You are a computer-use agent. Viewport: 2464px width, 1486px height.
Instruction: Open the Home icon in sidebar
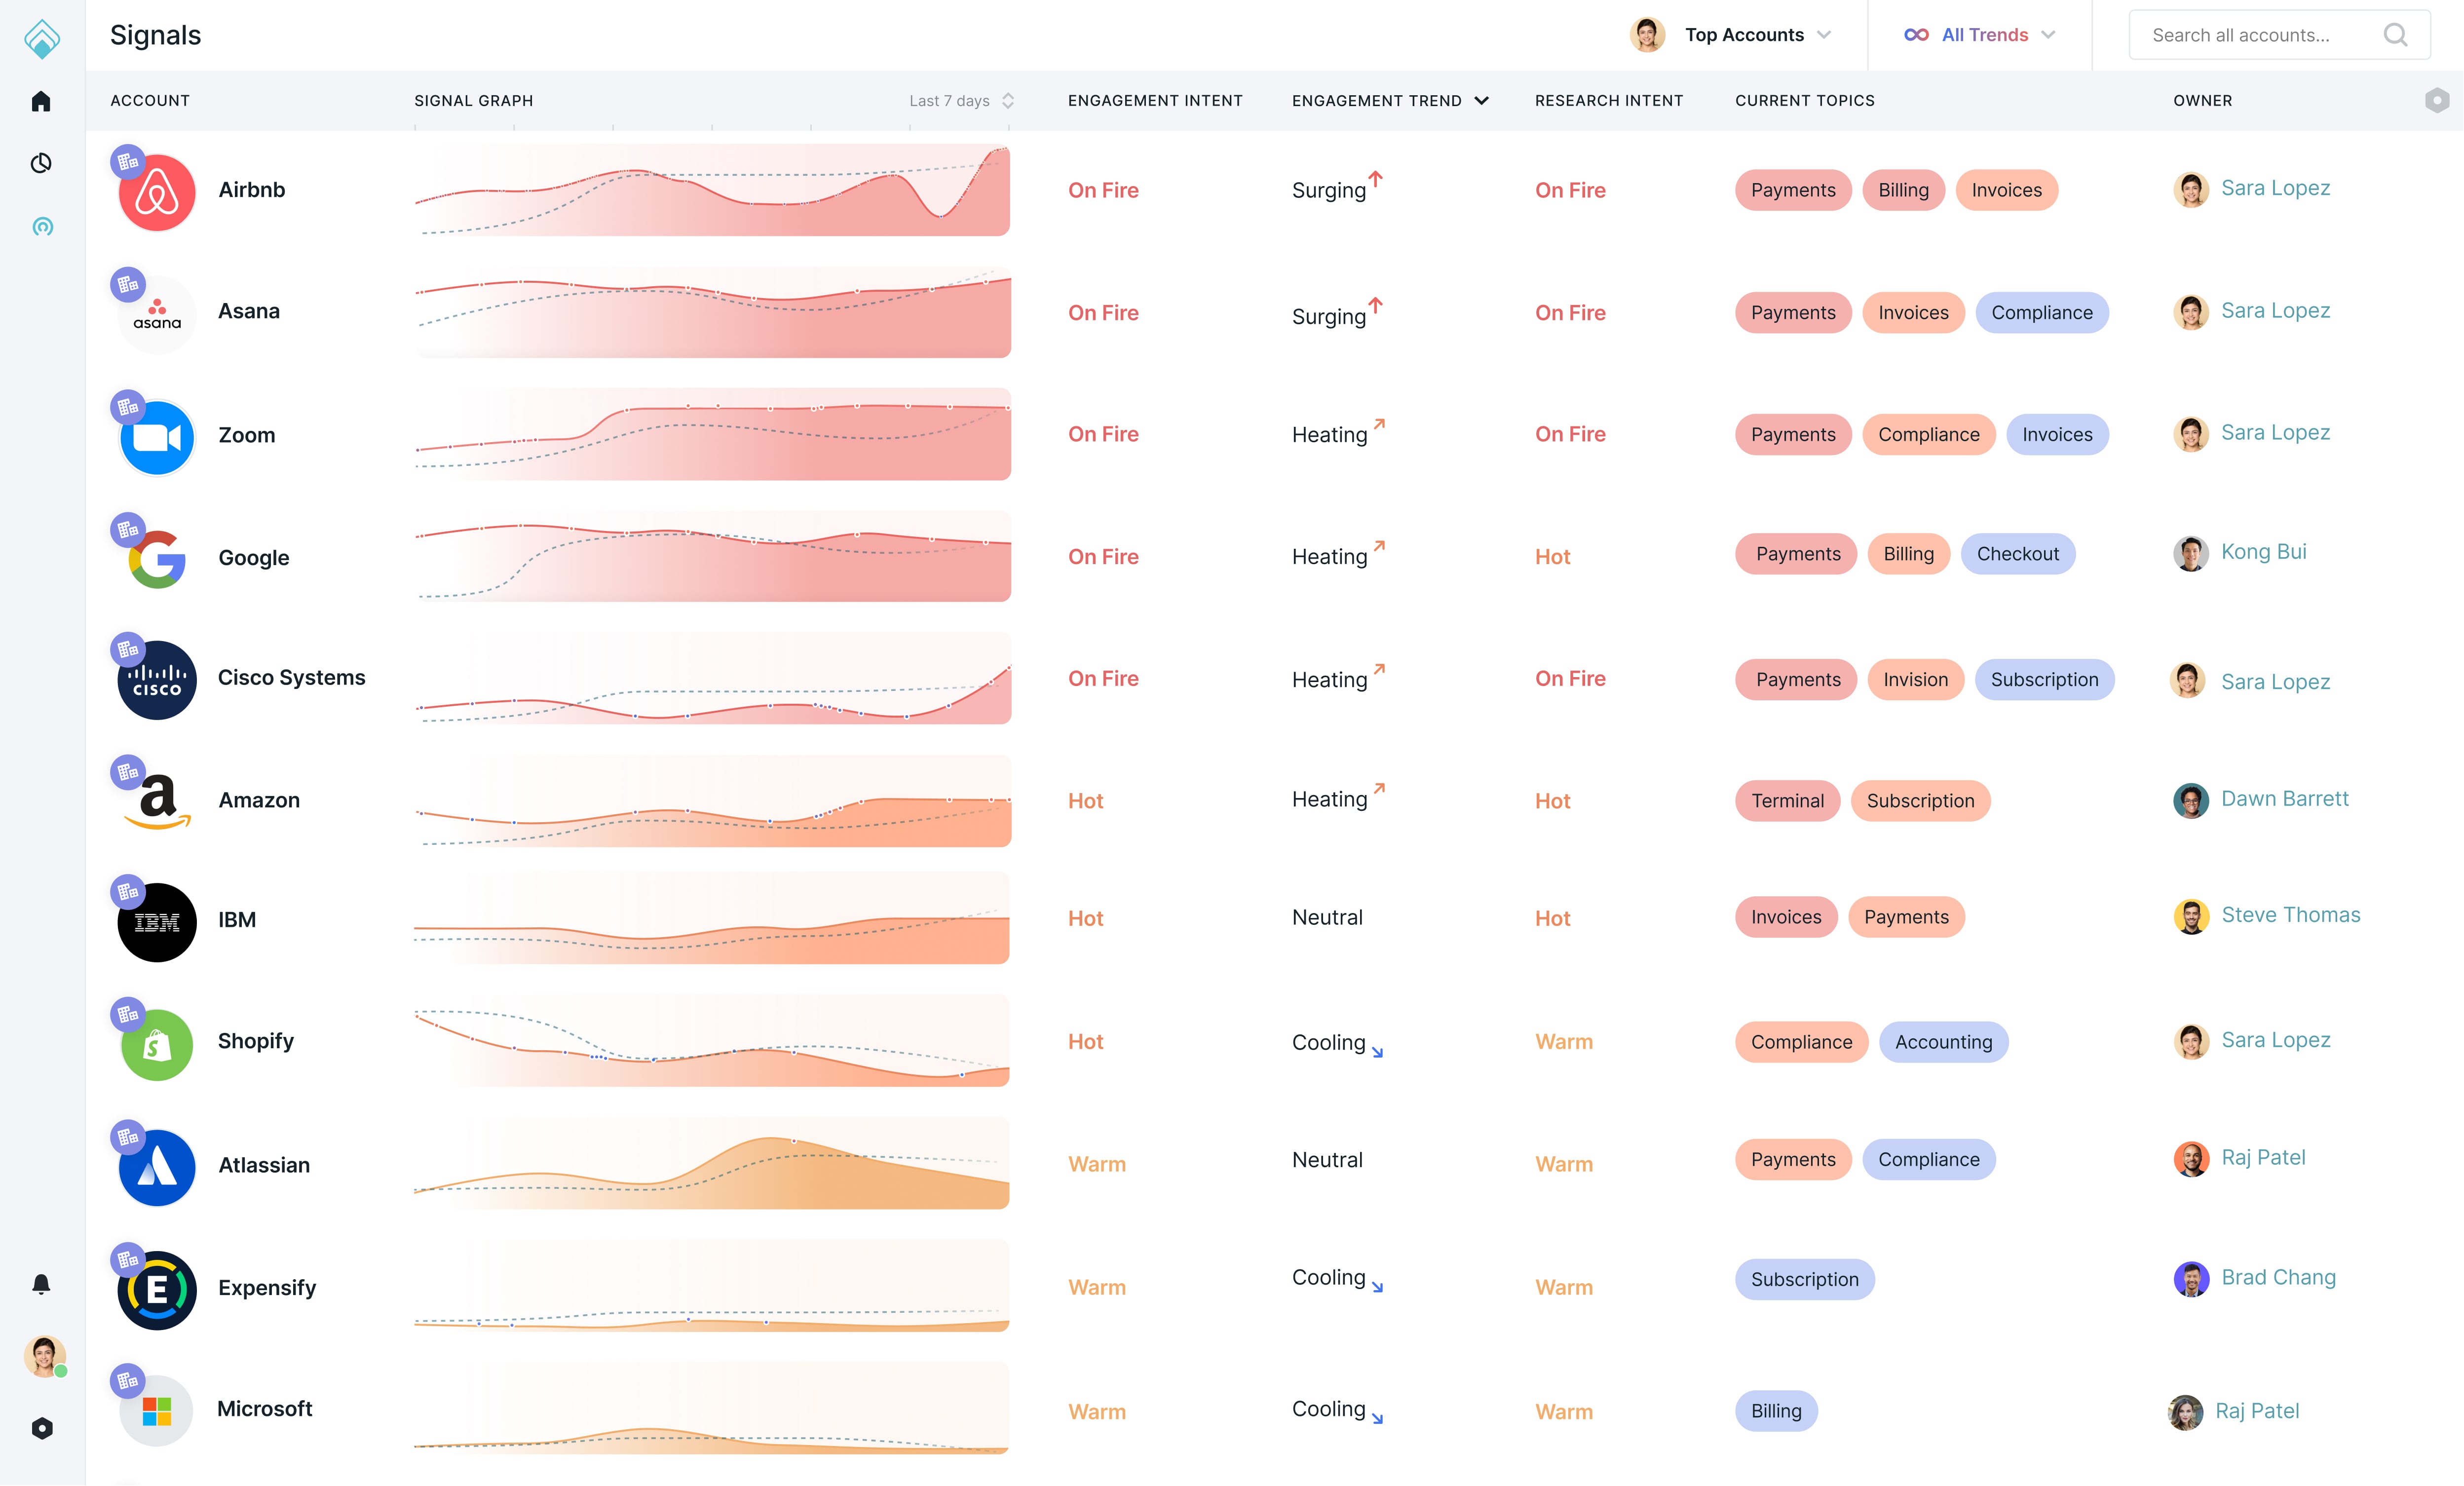(41, 101)
